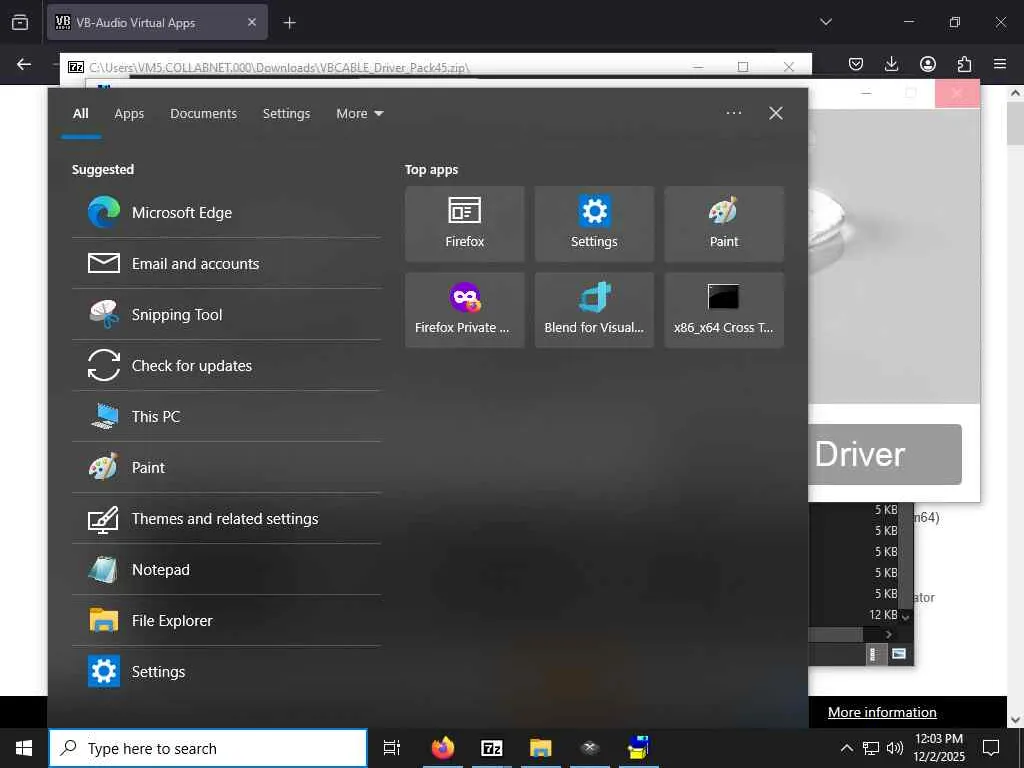This screenshot has height=768, width=1024.
Task: Open Firefox account menu
Action: (x=928, y=64)
